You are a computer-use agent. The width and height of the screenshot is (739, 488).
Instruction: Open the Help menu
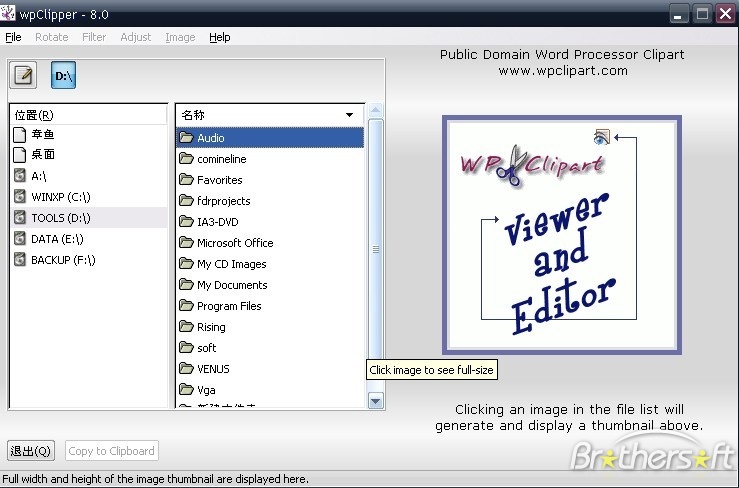(219, 37)
